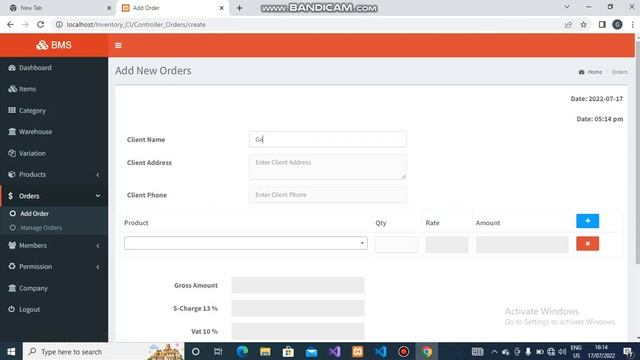The width and height of the screenshot is (640, 360).
Task: Select Add Order submenu item
Action: point(34,213)
